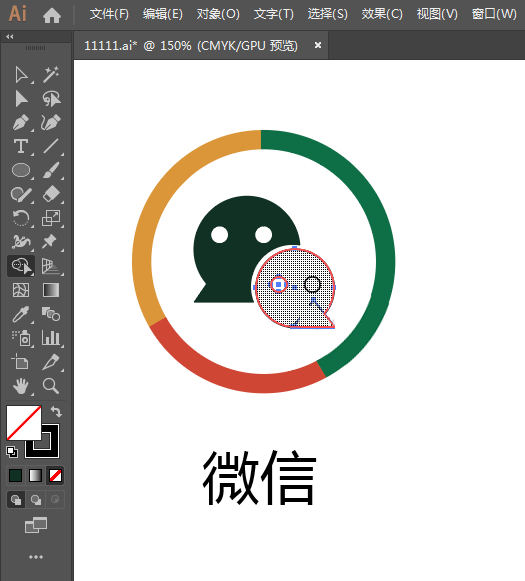Open the 编辑(E) menu

coord(163,14)
